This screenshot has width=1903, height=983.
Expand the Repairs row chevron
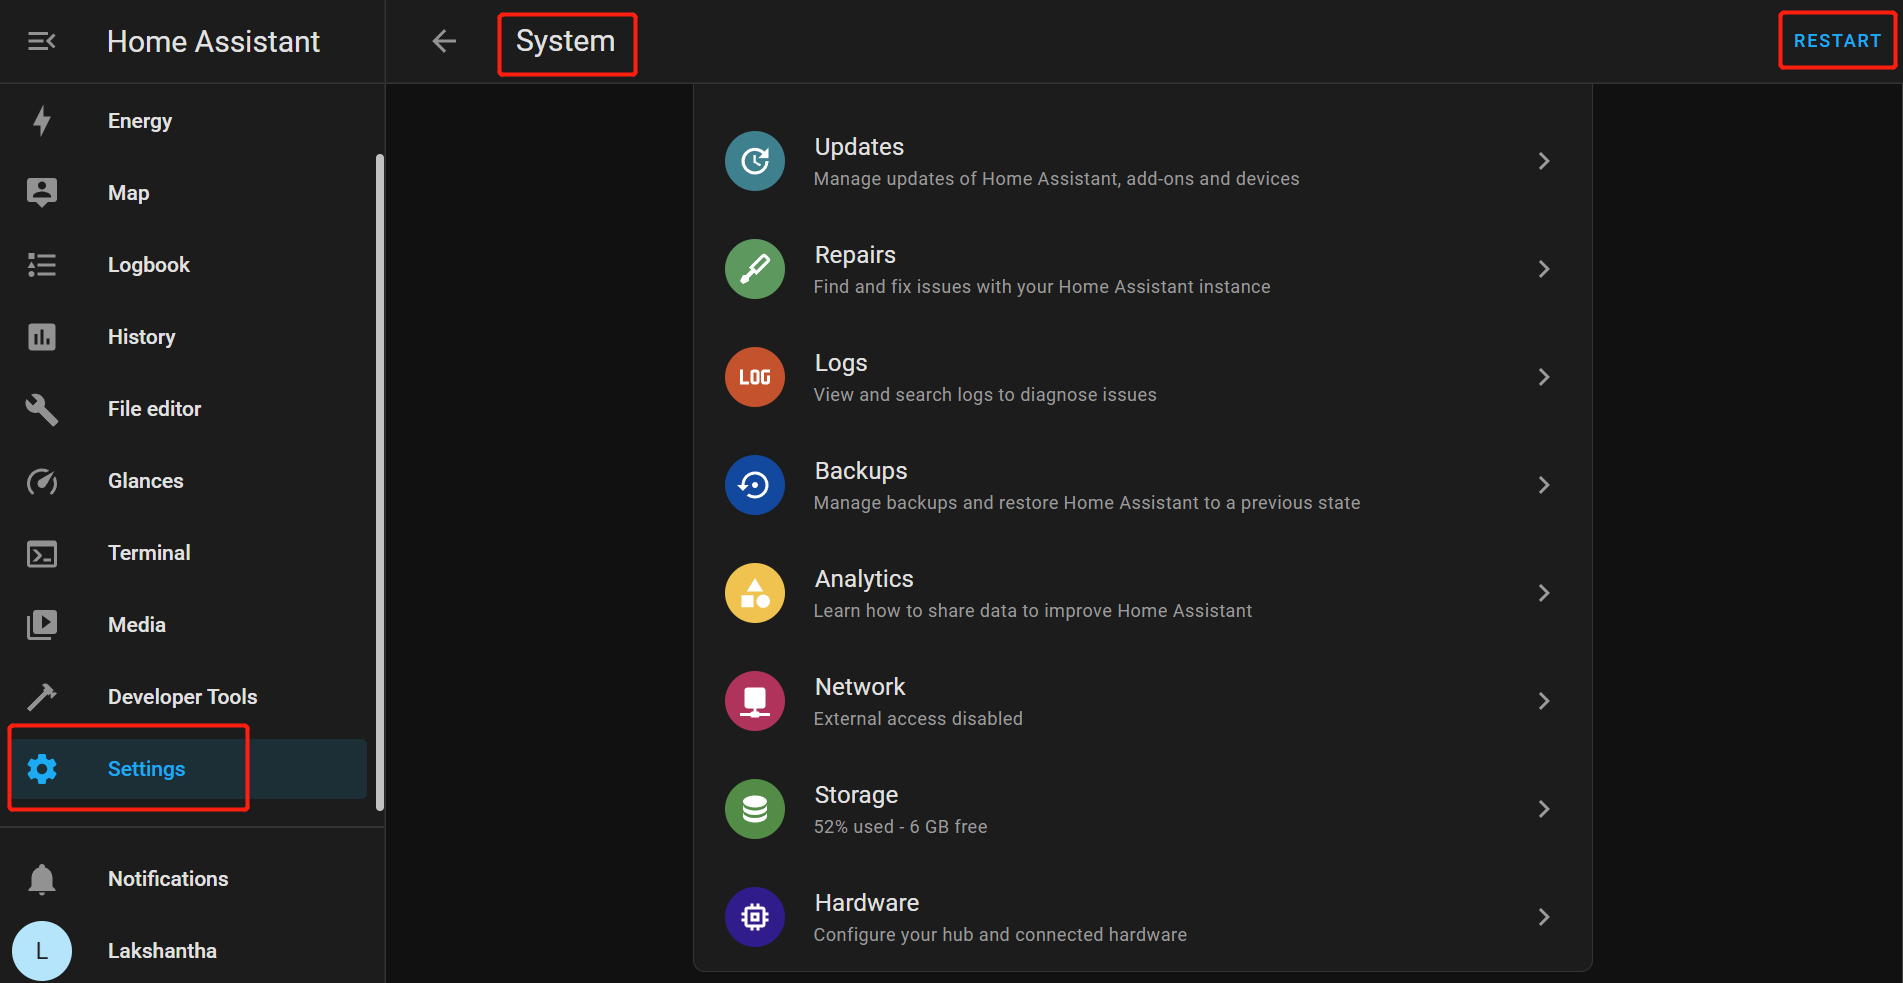(1544, 269)
